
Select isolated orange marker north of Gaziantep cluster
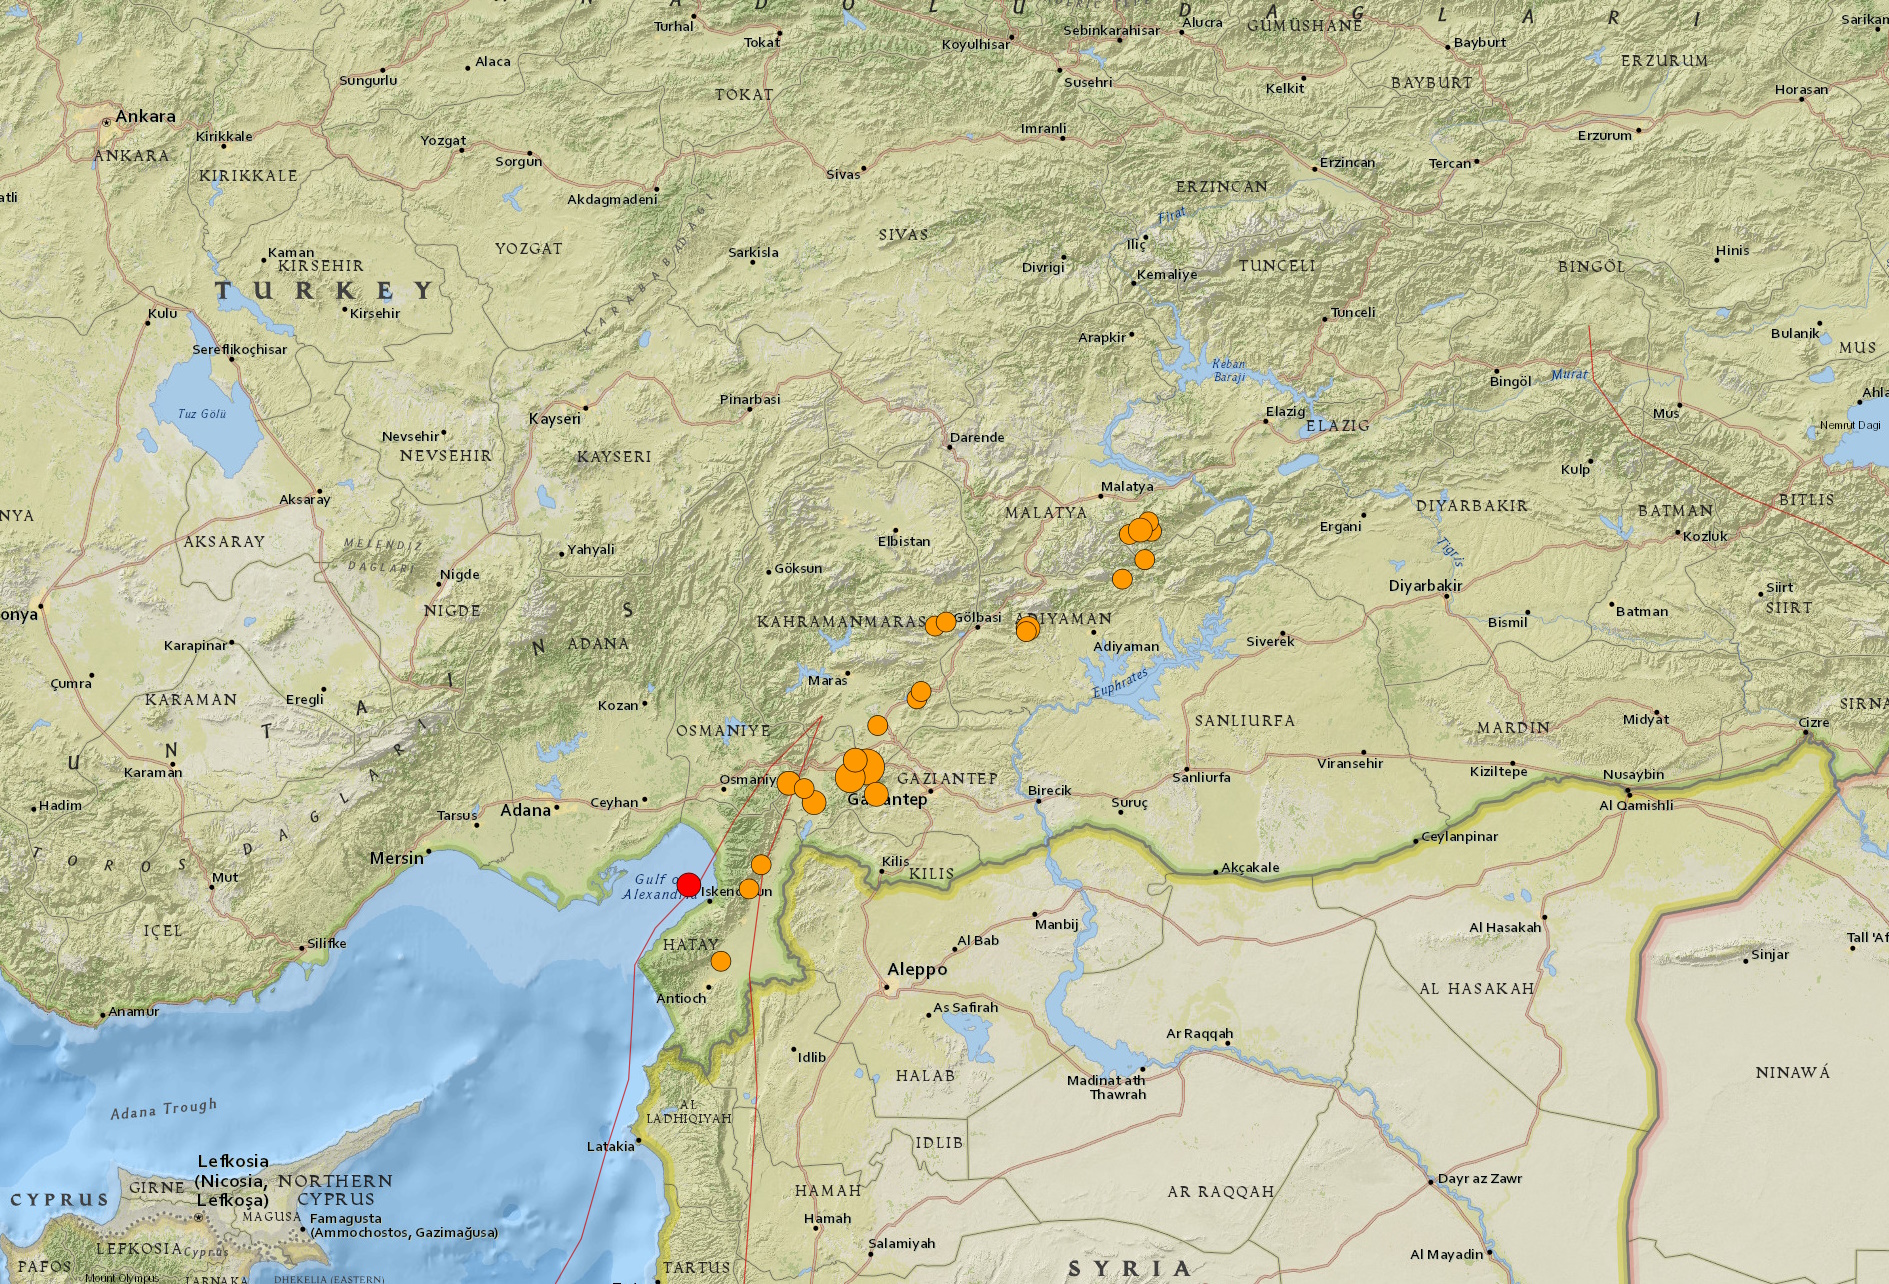click(x=877, y=725)
